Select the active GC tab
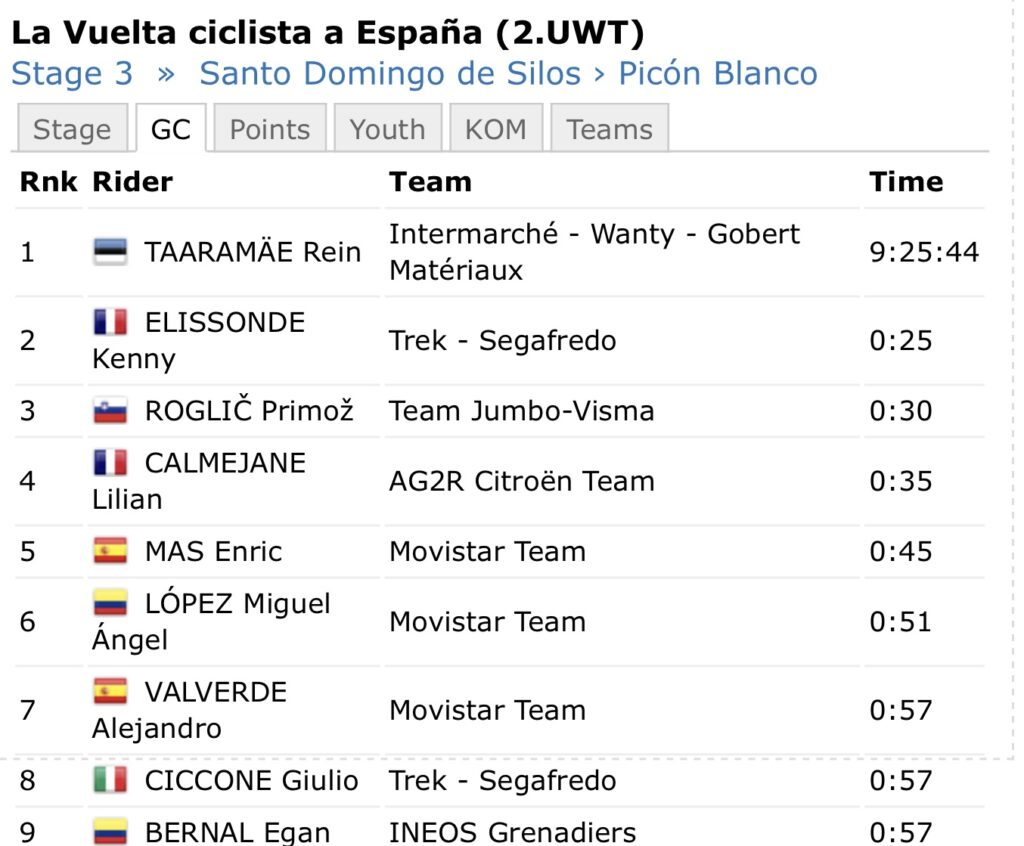This screenshot has width=1024, height=846. coord(170,129)
